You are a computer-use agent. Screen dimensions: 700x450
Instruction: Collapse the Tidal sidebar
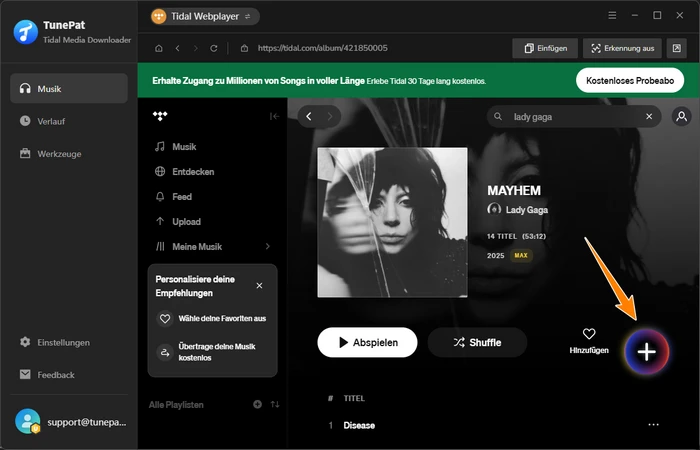click(274, 117)
